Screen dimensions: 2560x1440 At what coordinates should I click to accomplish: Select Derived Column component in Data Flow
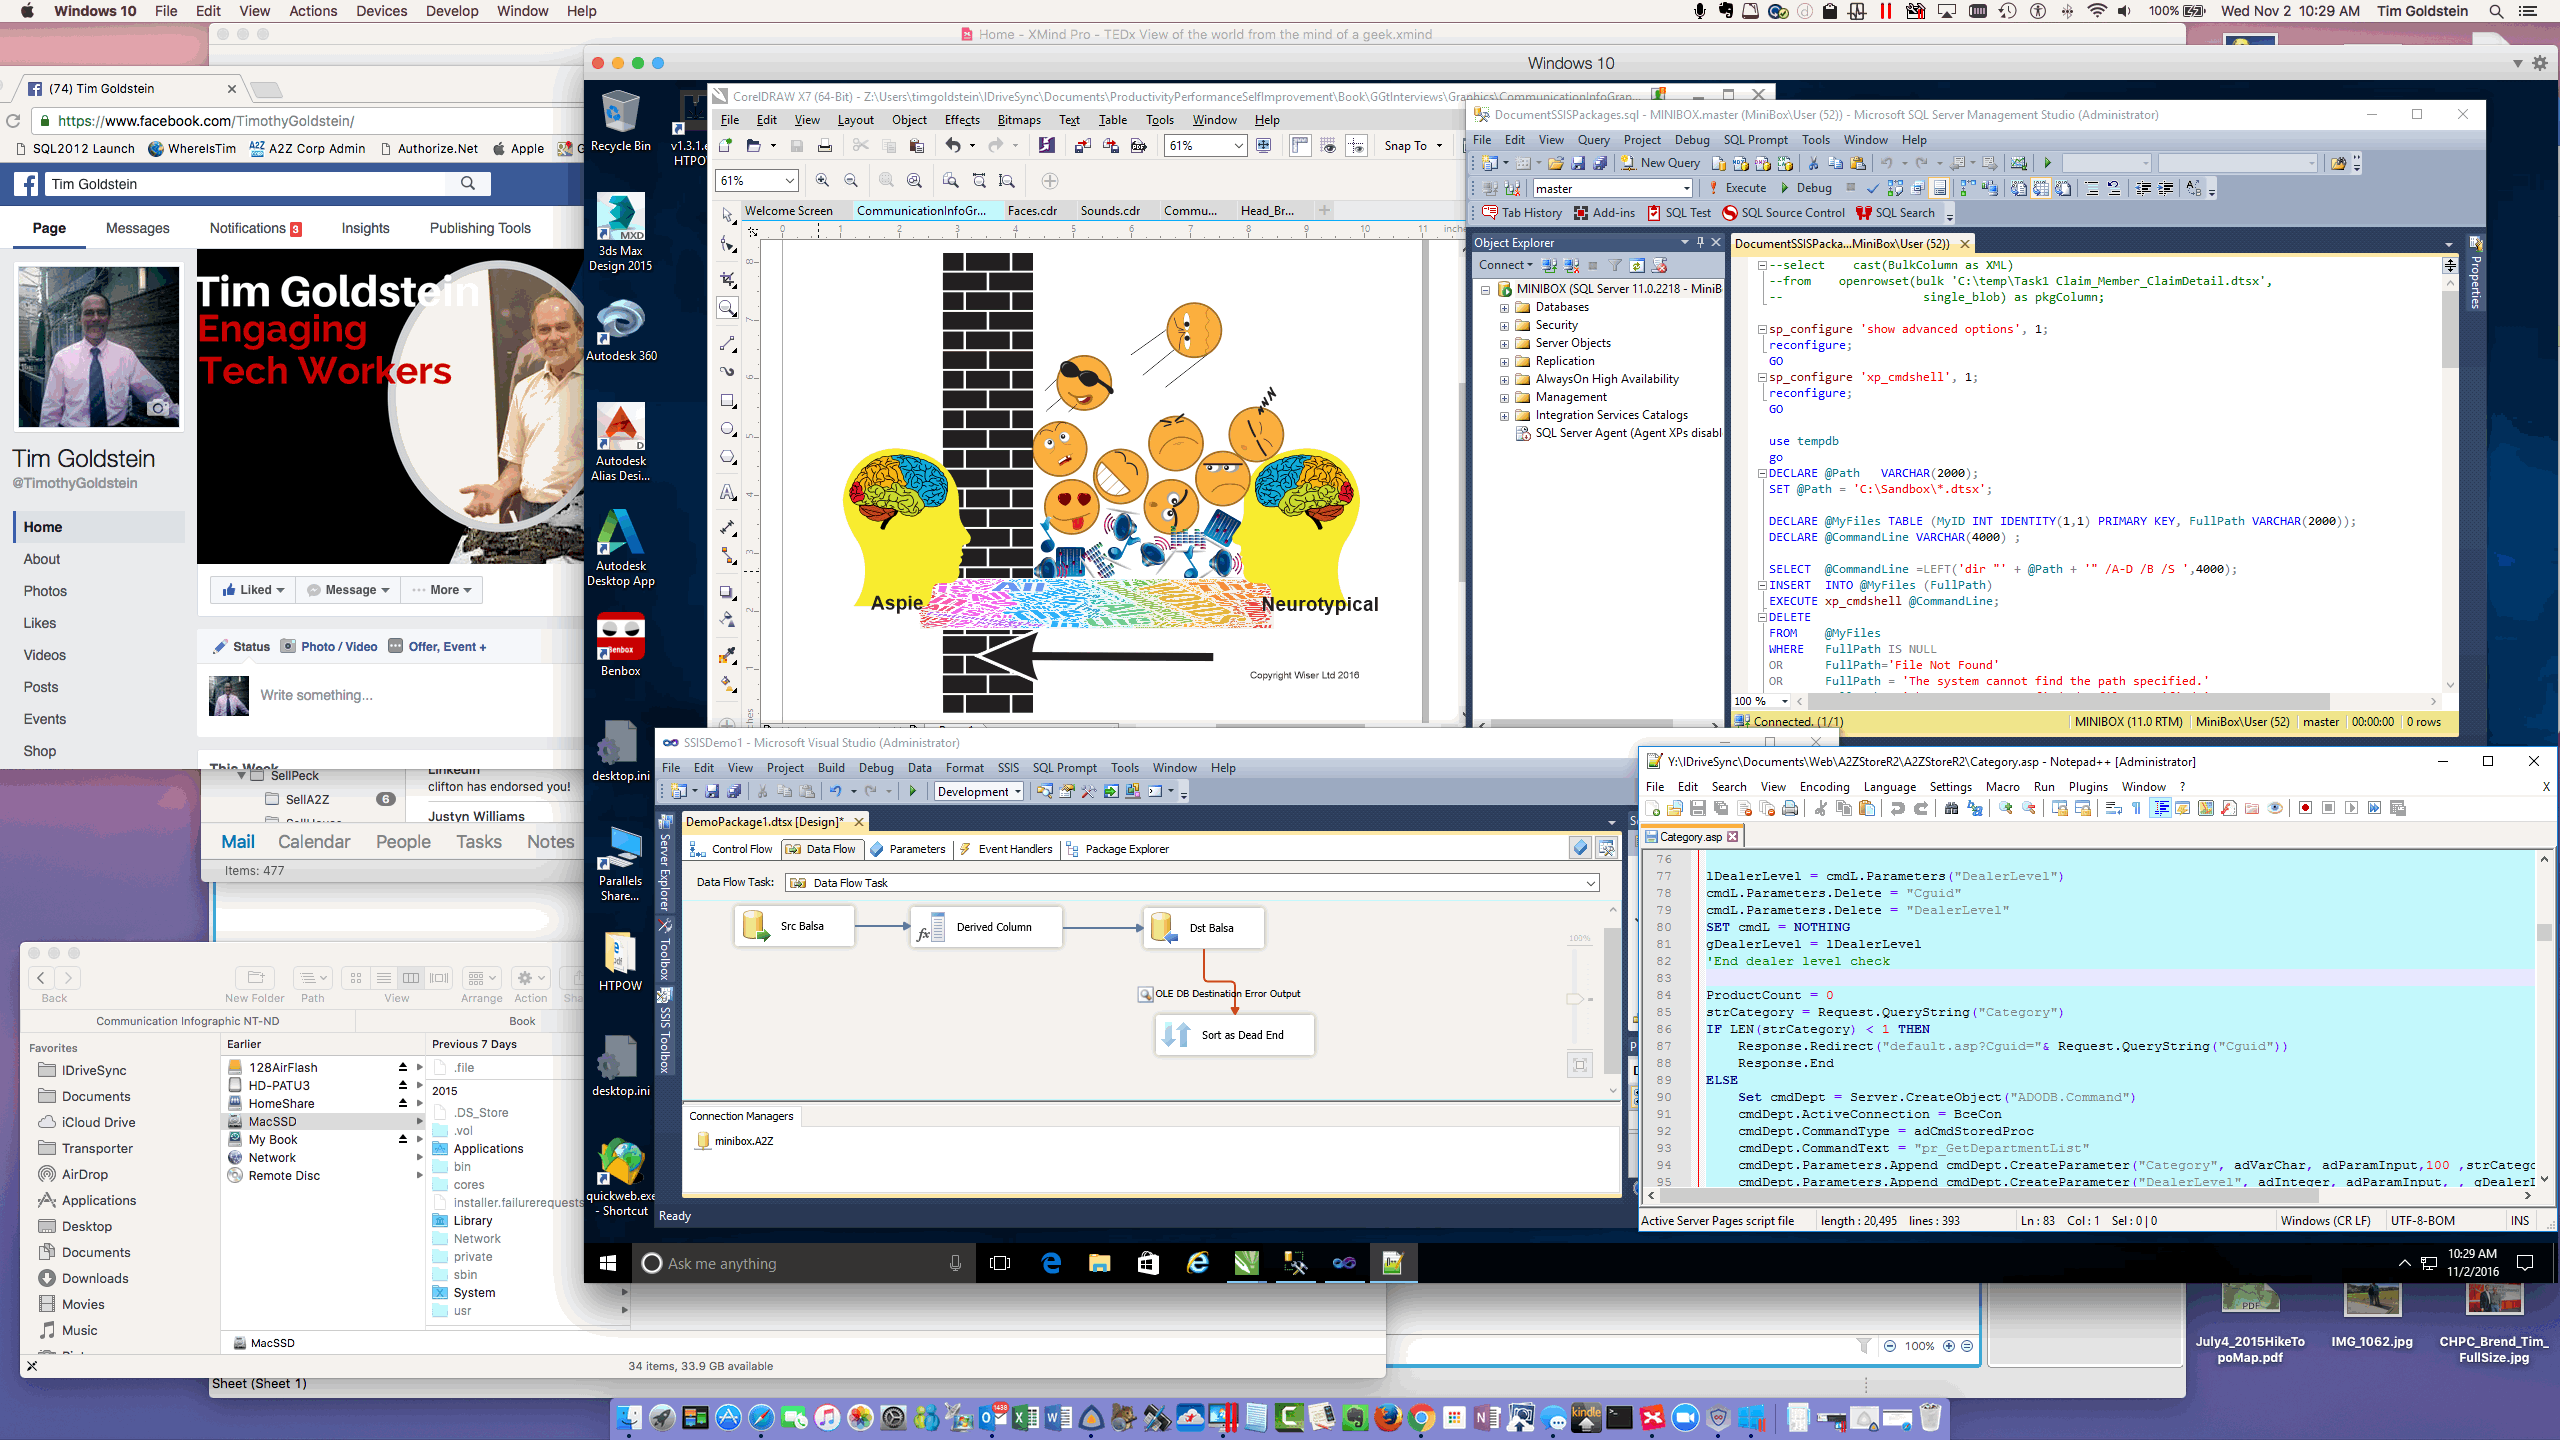[986, 927]
